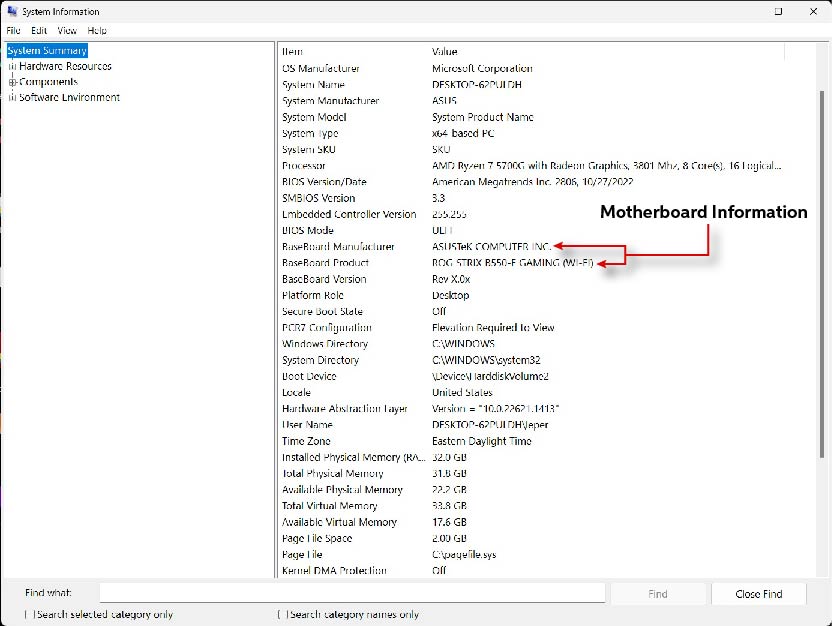This screenshot has height=626, width=832.
Task: Select the Available Virtual Memory row
Action: tap(531, 522)
